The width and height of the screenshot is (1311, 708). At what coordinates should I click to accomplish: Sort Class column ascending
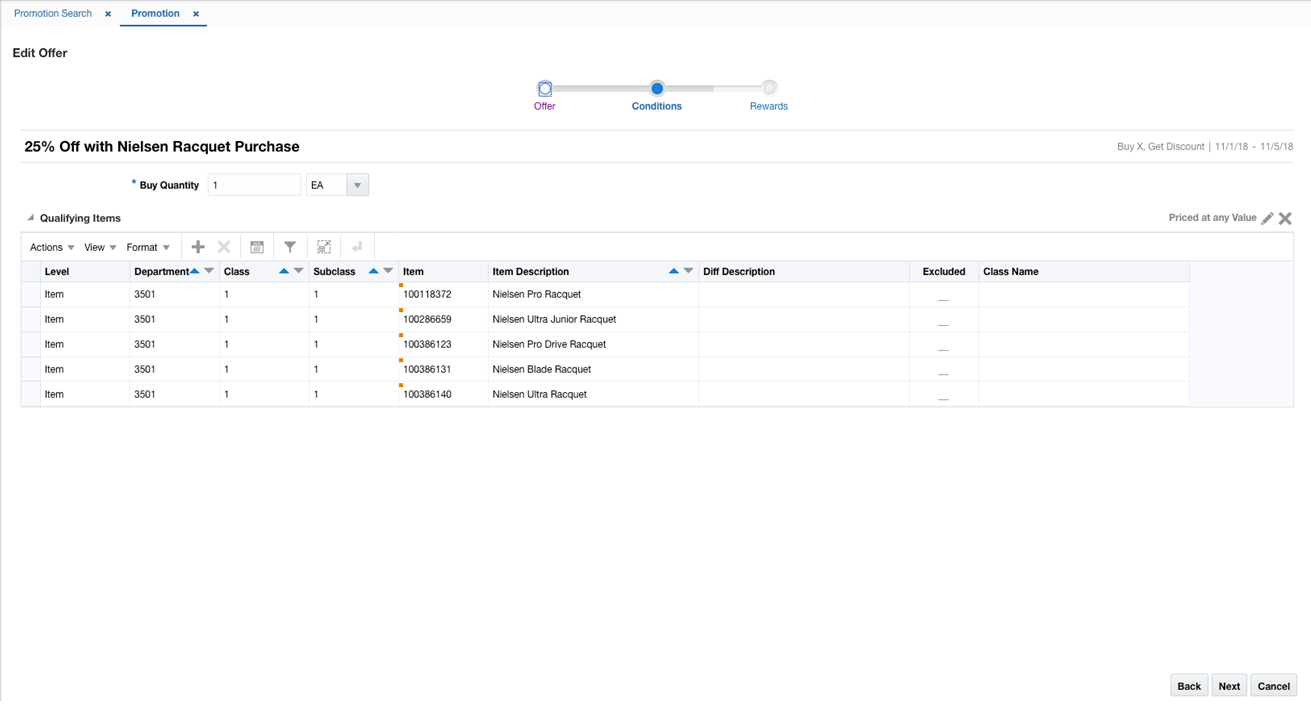284,271
